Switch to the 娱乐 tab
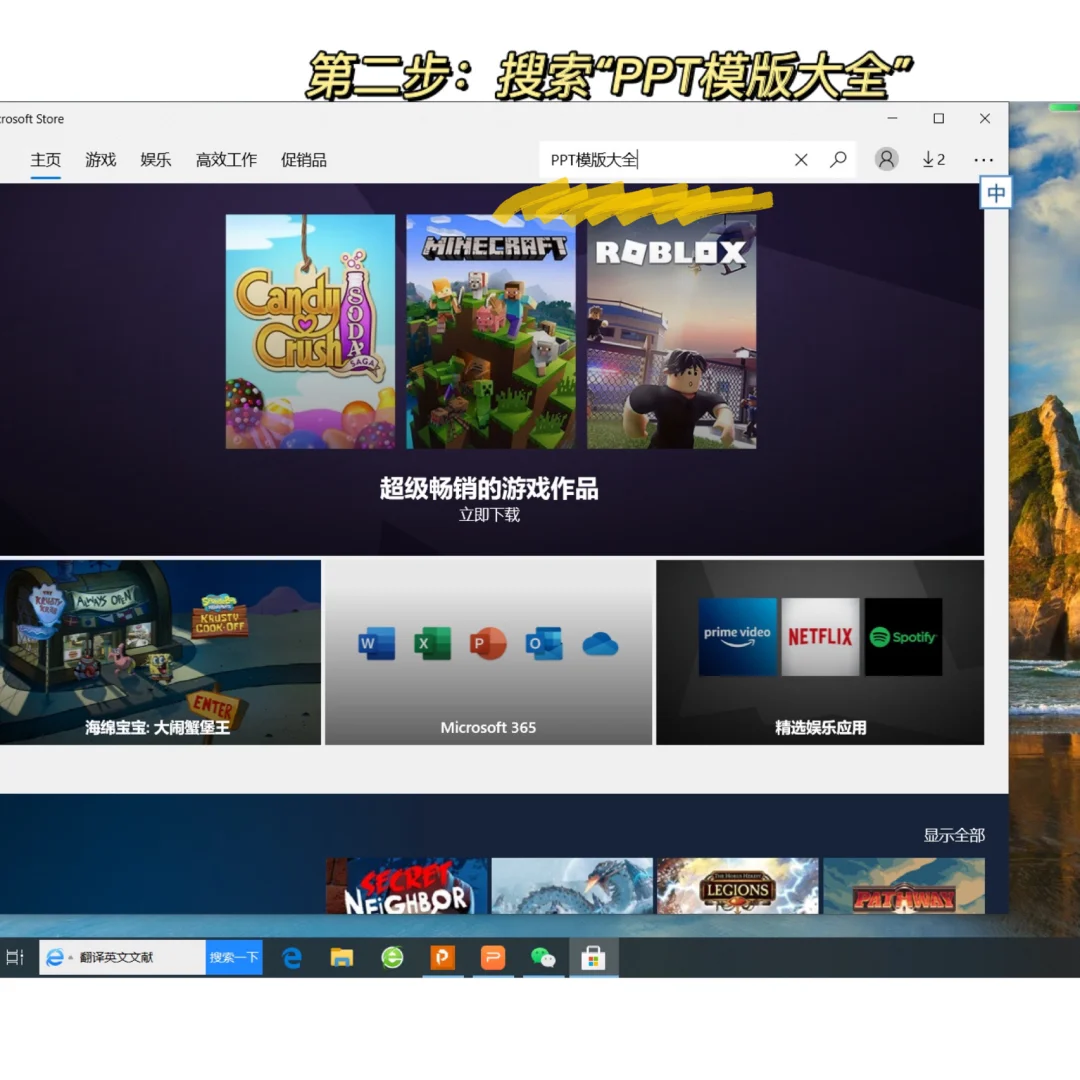1080x1080 pixels. (x=156, y=160)
